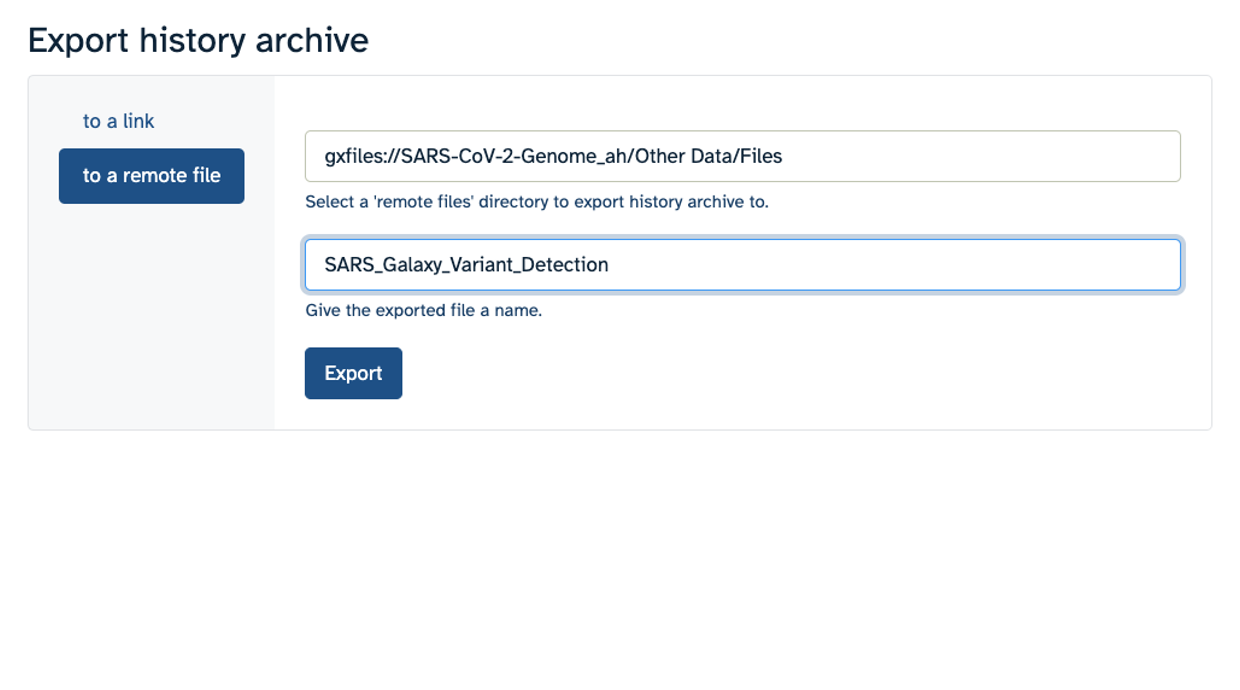Screen dimensions: 1240x690
Task: Click the 'Select a remote files directory' help text
Action: coord(537,201)
